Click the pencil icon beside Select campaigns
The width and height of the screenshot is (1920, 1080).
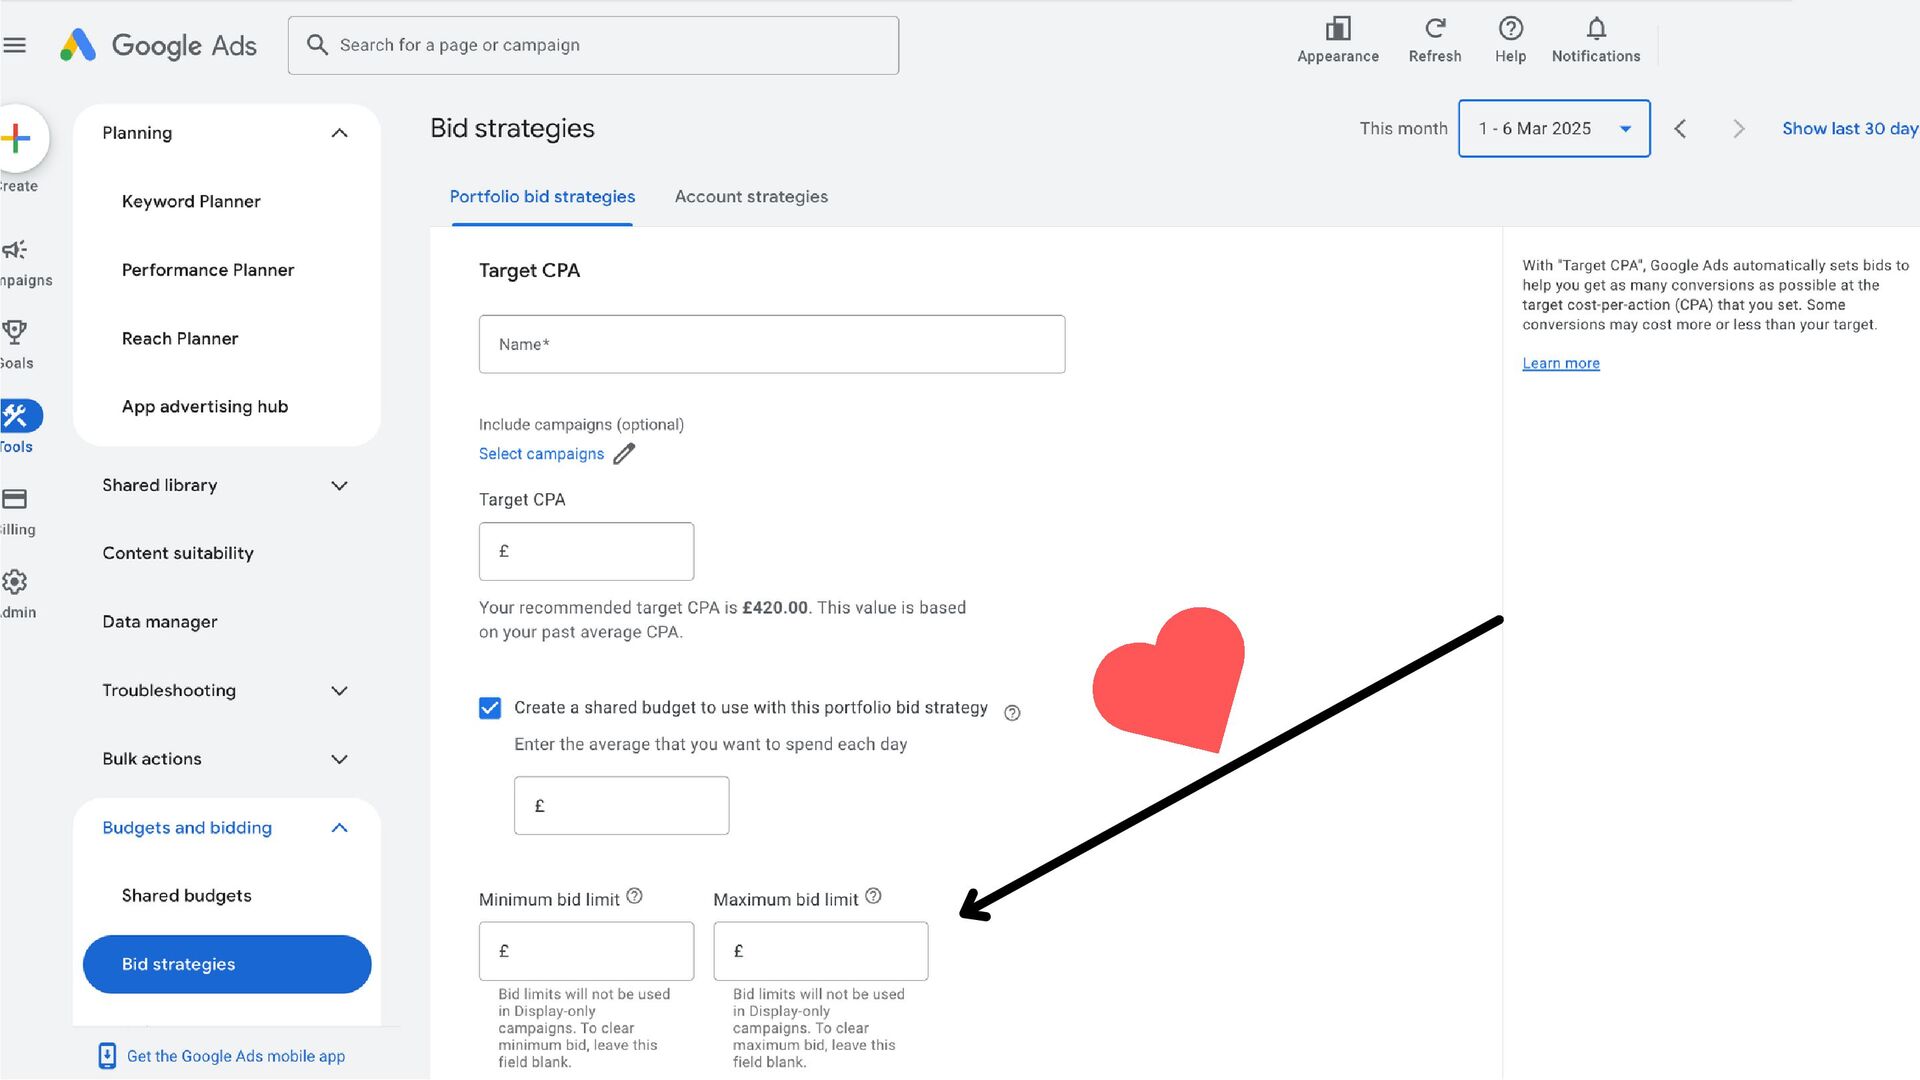624,454
